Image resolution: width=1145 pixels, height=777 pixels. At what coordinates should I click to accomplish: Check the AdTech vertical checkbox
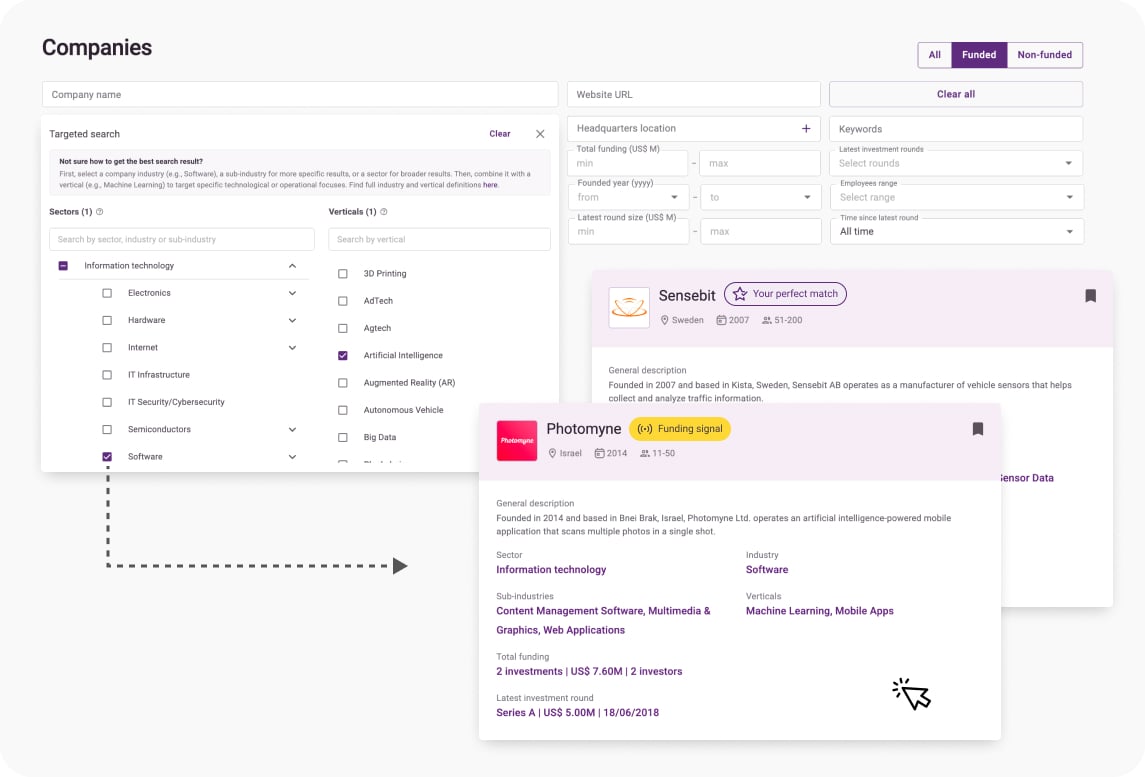point(342,301)
